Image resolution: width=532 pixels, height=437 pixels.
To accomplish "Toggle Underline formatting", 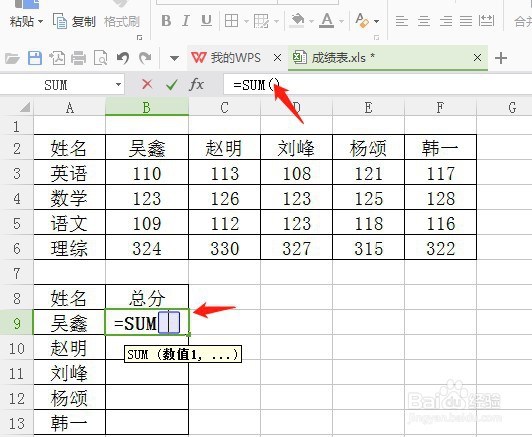I will pos(206,21).
